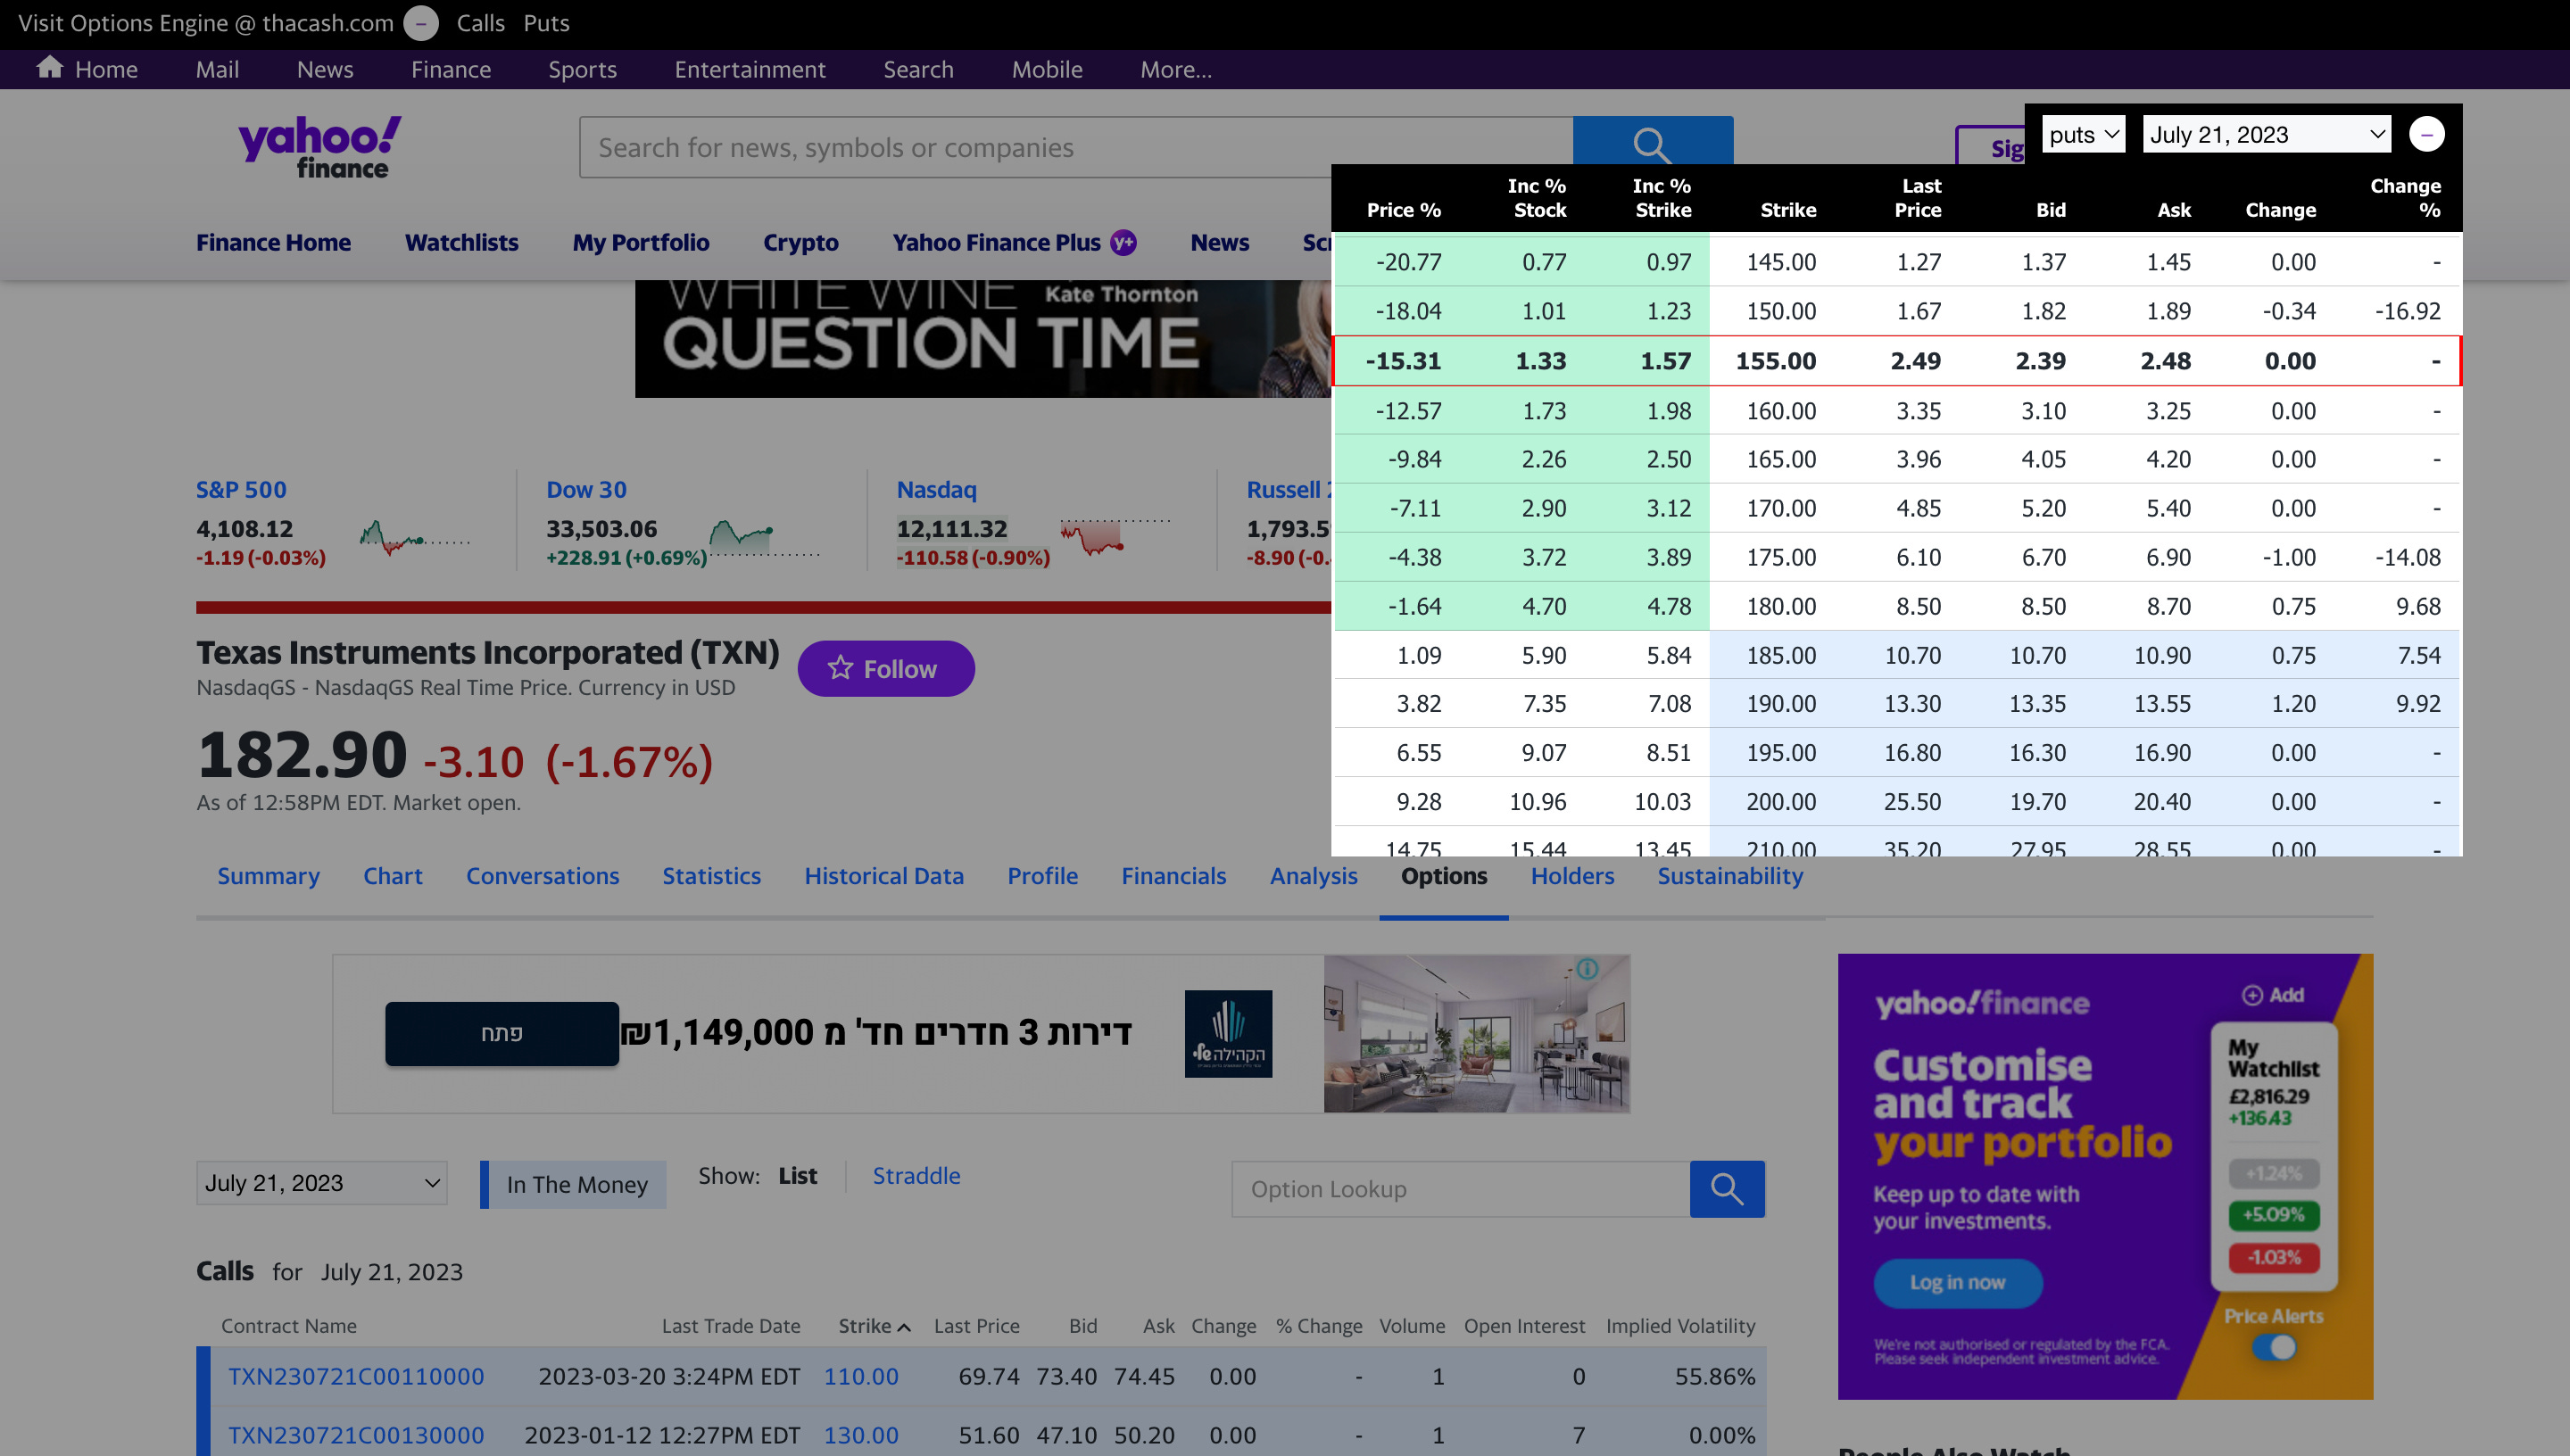2570x1456 pixels.
Task: Open the More... menu in top nav
Action: pyautogui.click(x=1176, y=69)
